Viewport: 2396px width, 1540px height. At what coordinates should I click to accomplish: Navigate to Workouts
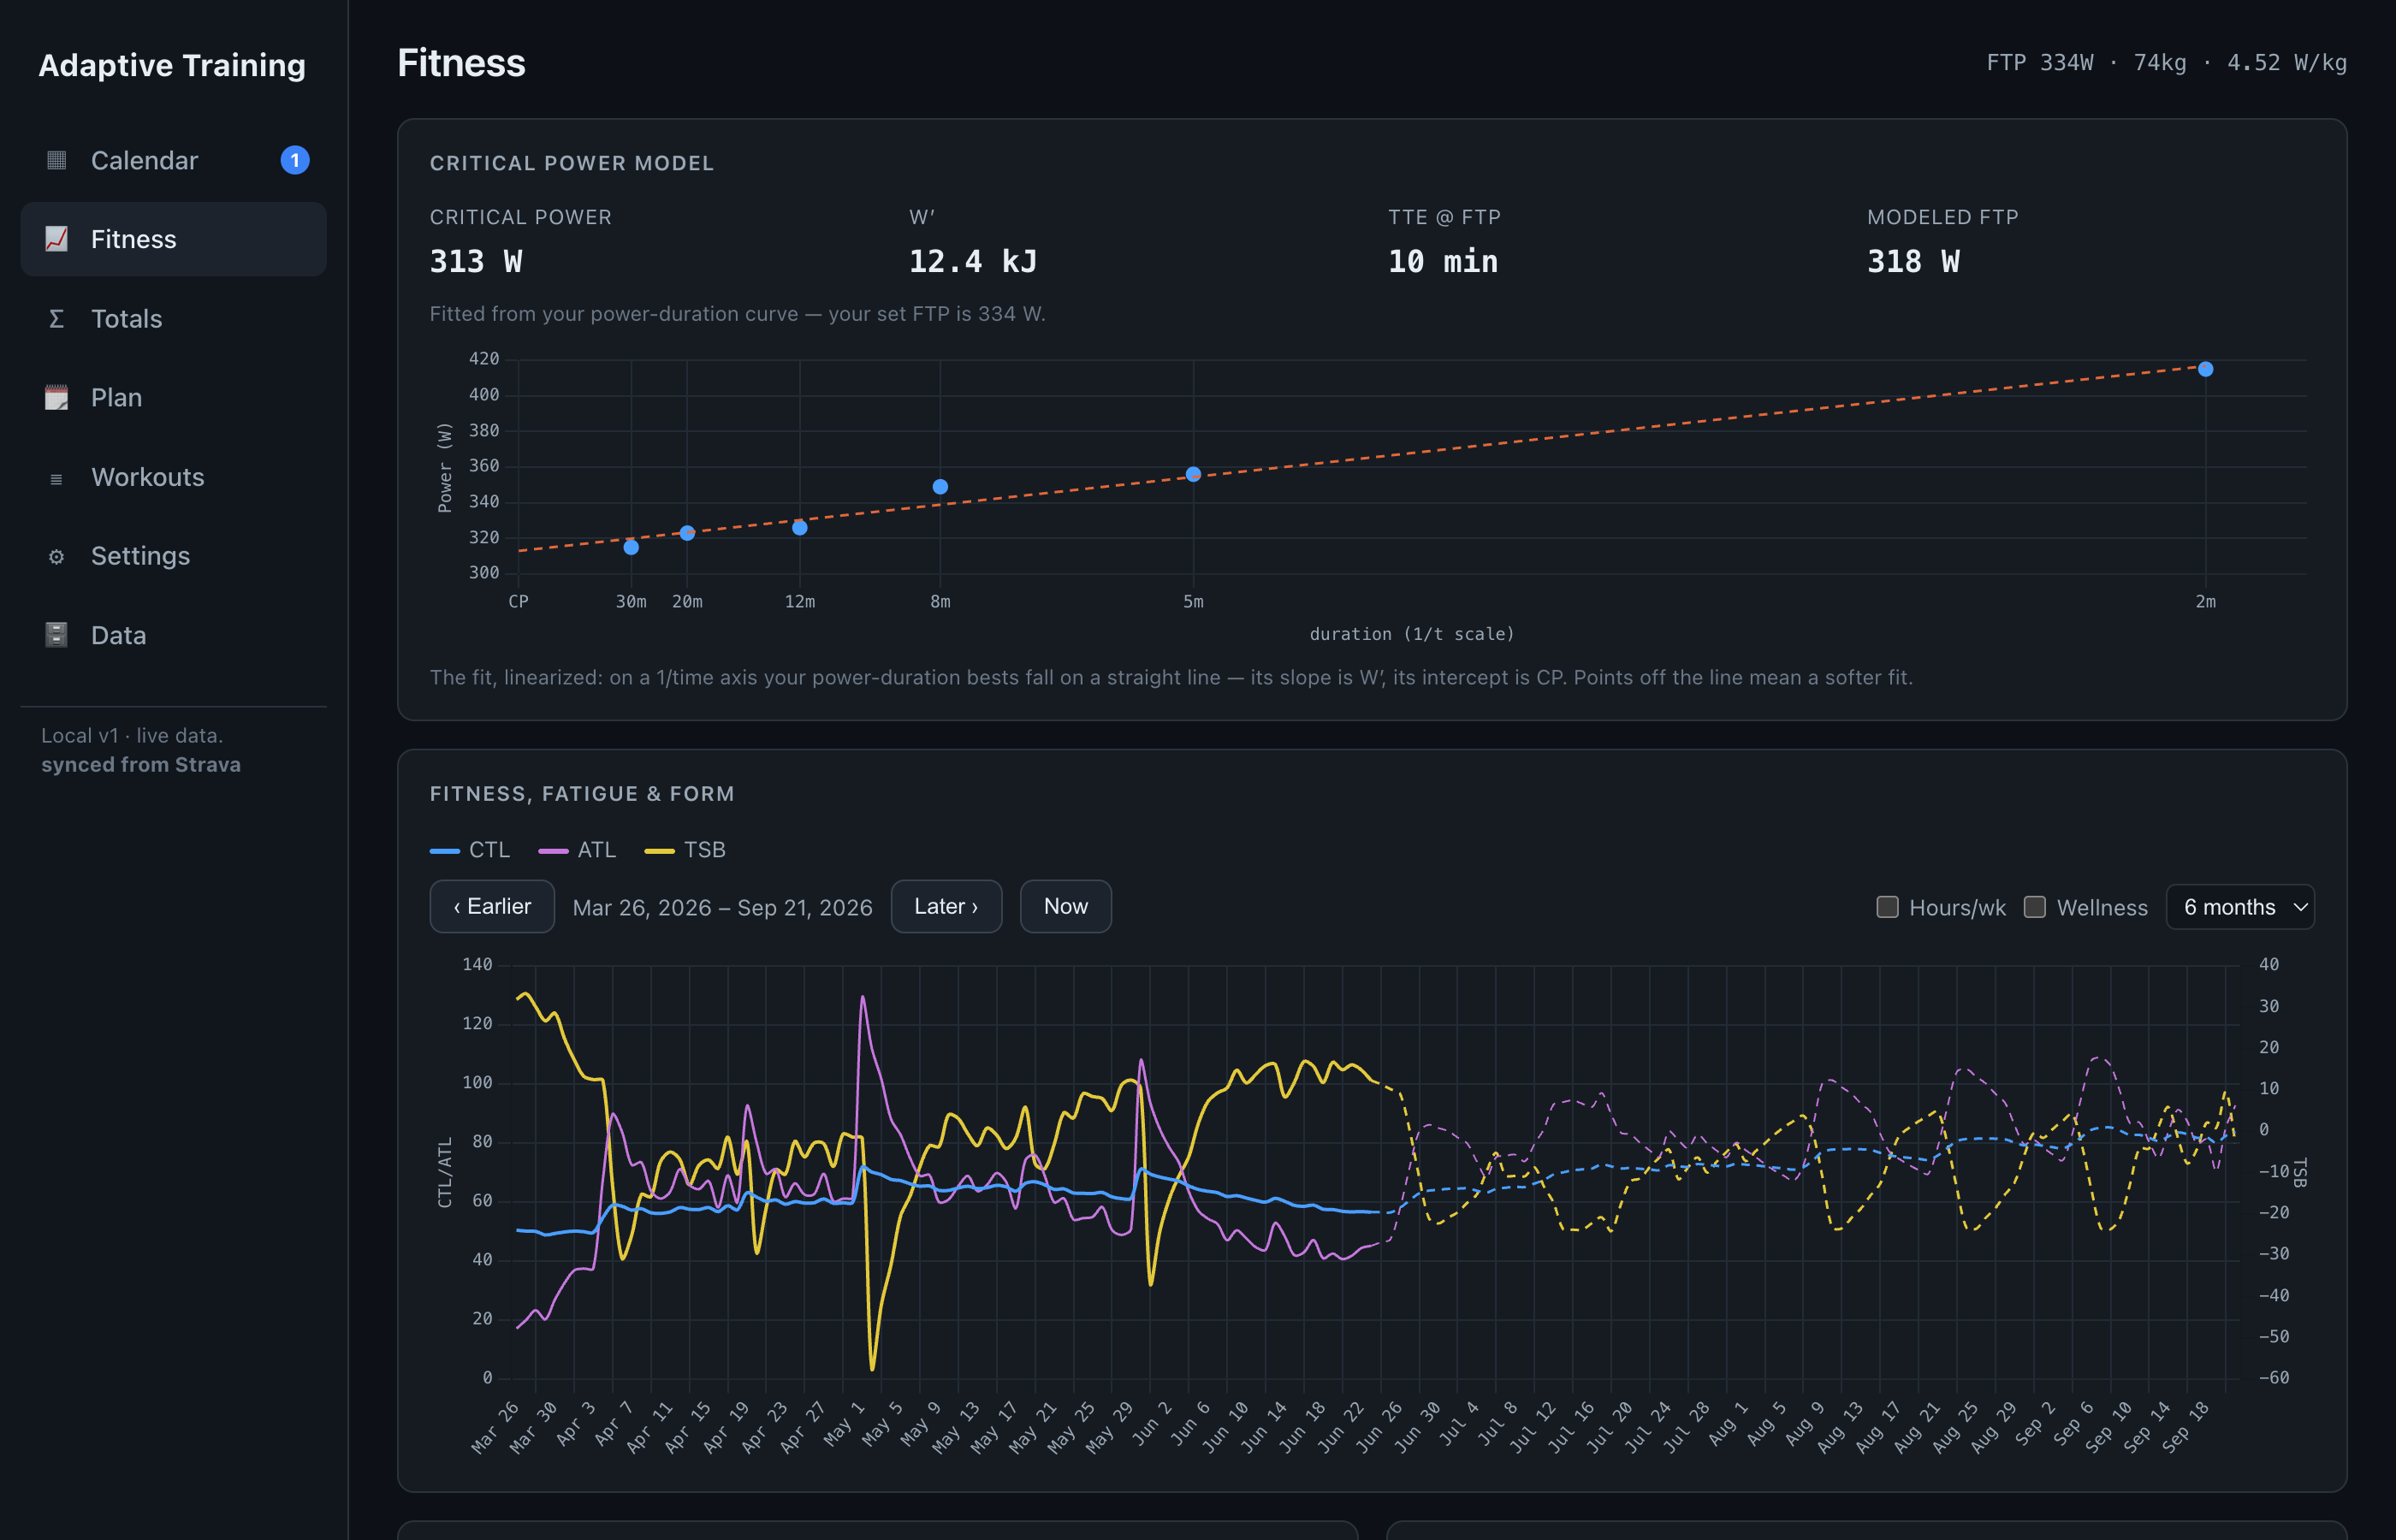(x=173, y=477)
